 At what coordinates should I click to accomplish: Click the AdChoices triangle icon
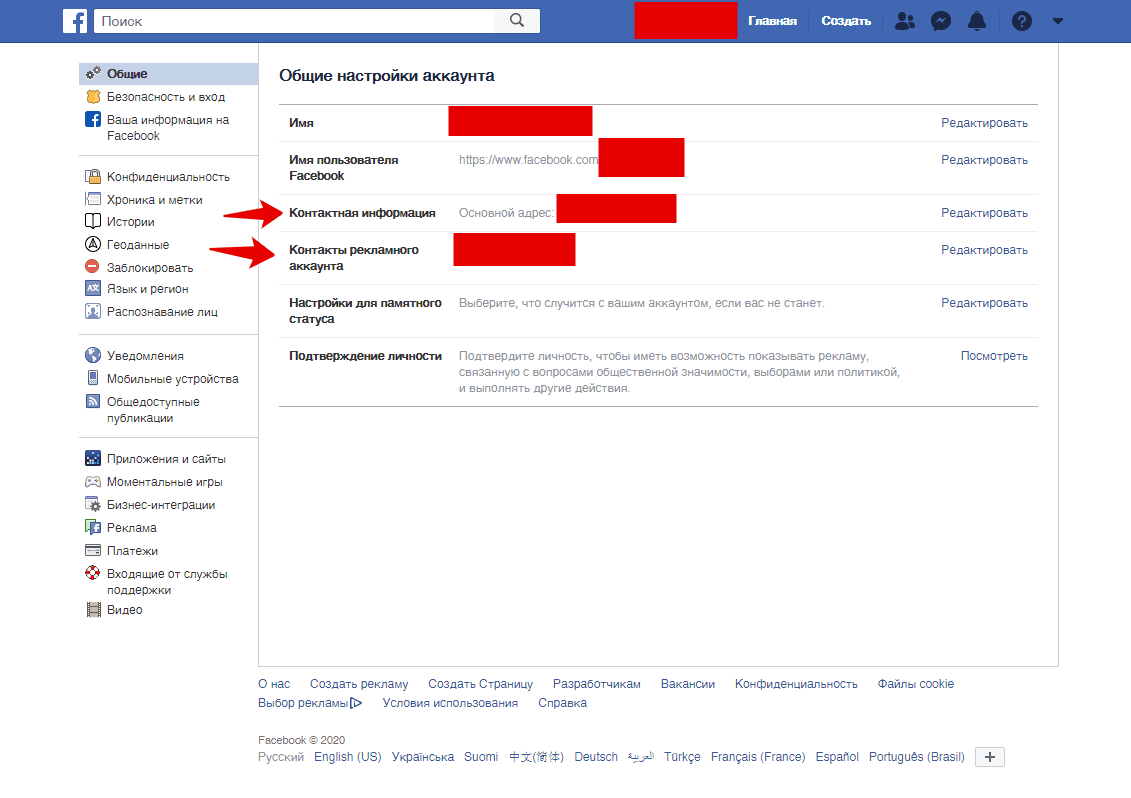(x=356, y=703)
